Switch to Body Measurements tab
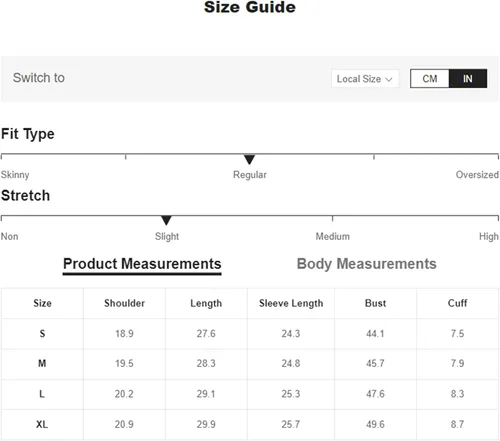 366,264
